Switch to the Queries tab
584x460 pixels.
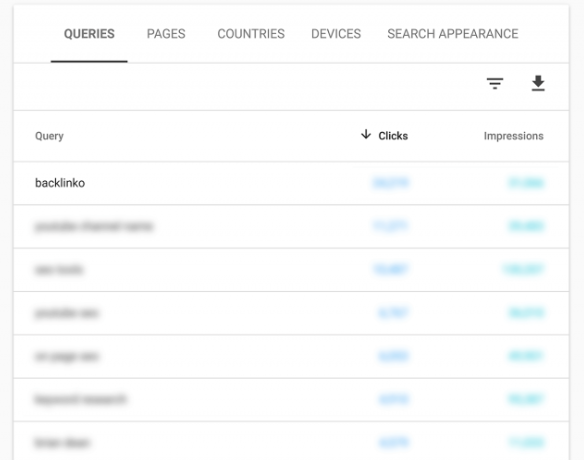(89, 34)
